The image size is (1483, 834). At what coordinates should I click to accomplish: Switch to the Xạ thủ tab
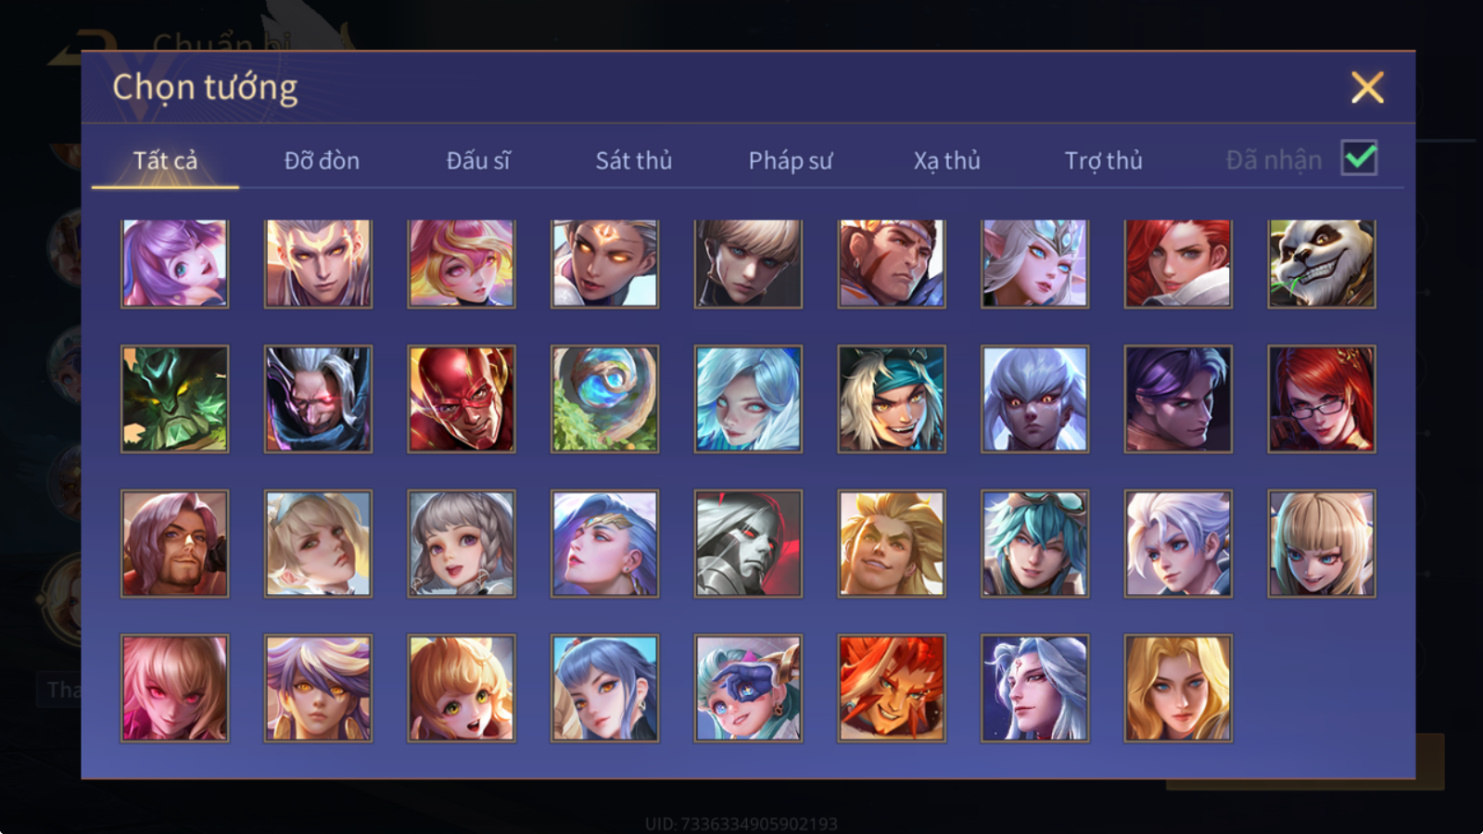[x=947, y=160]
